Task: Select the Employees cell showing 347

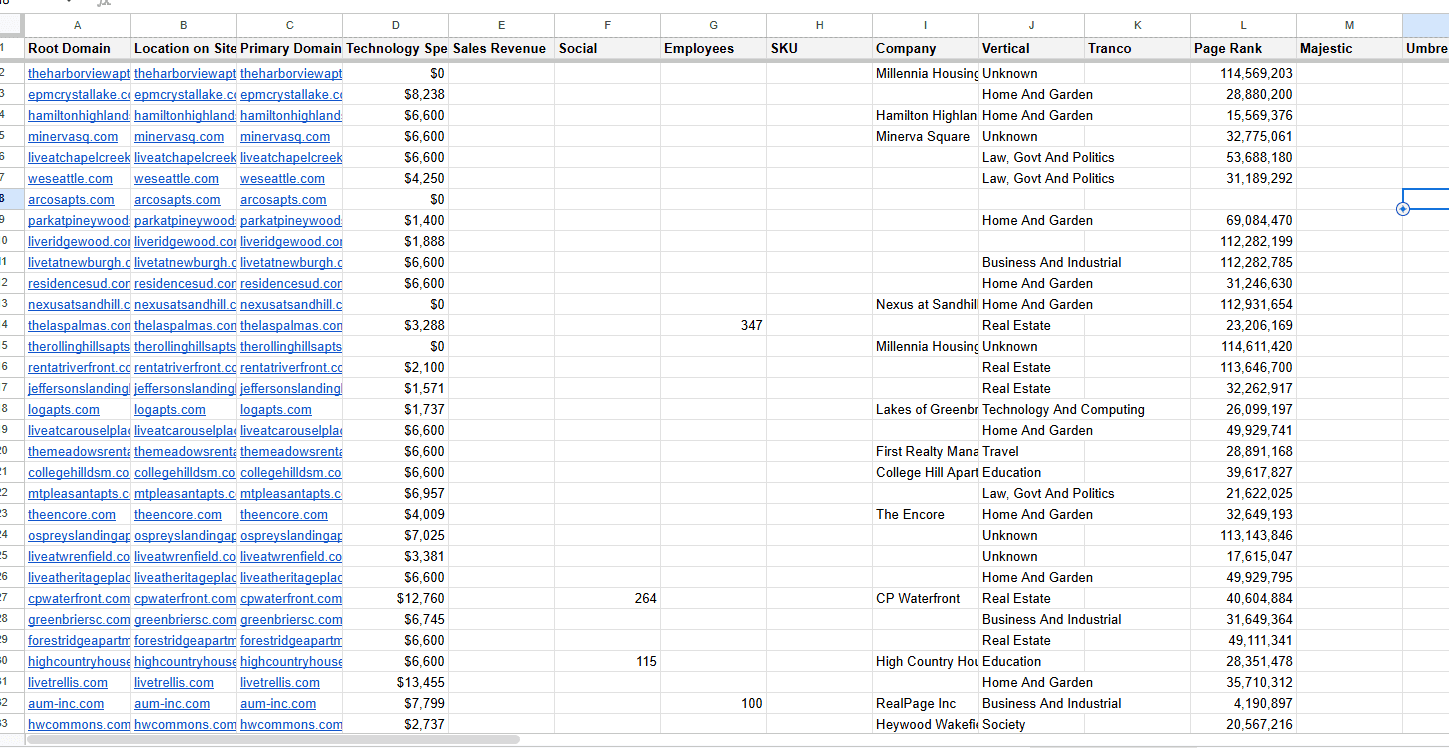Action: click(714, 325)
